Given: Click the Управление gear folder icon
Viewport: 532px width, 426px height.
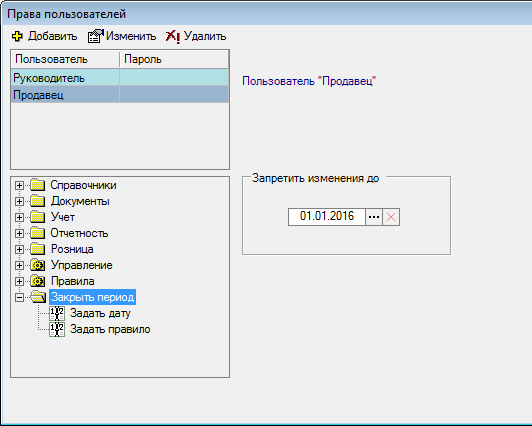Looking at the screenshot, I should click(x=38, y=265).
